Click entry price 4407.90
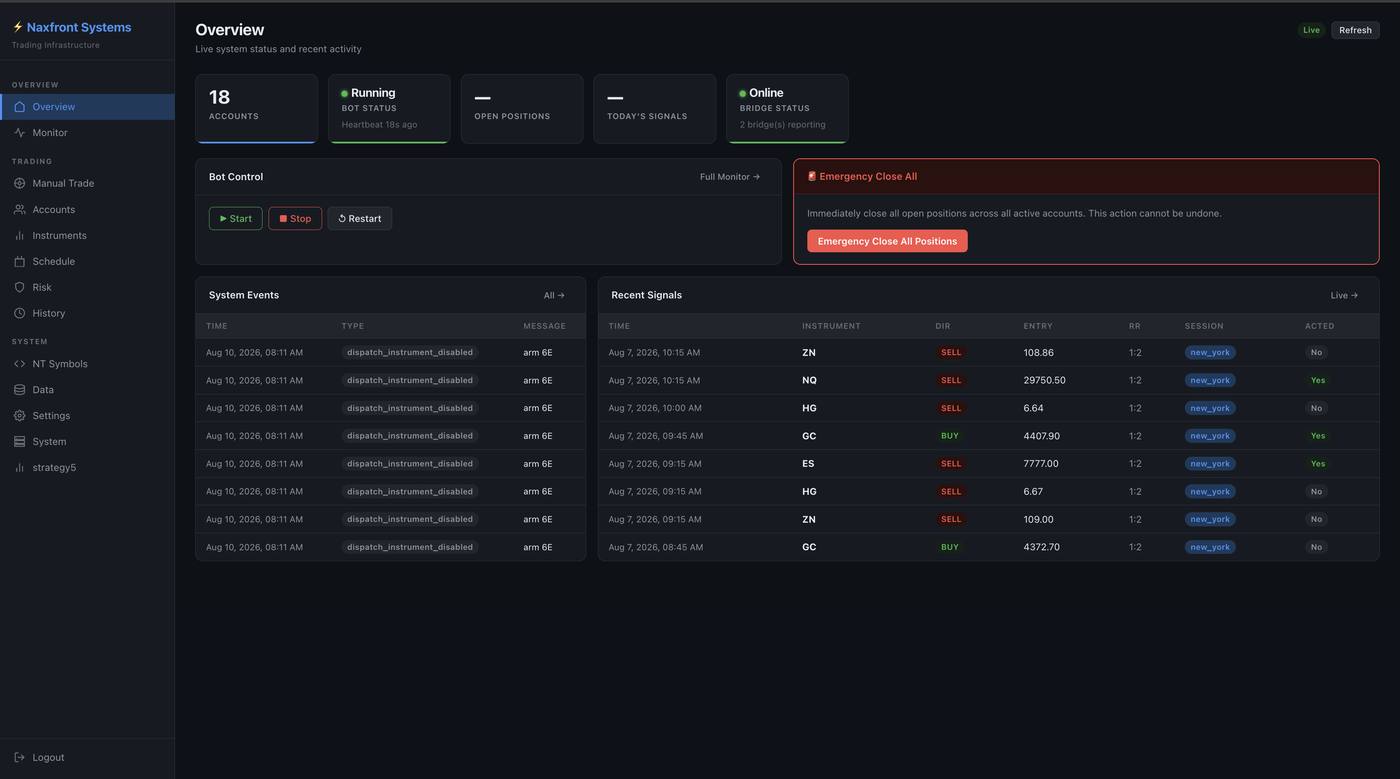The width and height of the screenshot is (1400, 779). [x=1041, y=436]
